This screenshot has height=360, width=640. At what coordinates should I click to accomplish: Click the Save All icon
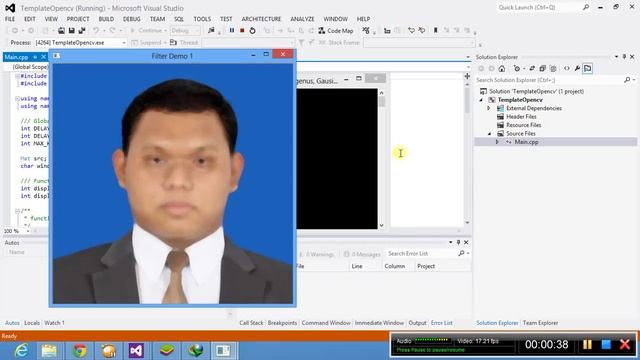click(82, 31)
